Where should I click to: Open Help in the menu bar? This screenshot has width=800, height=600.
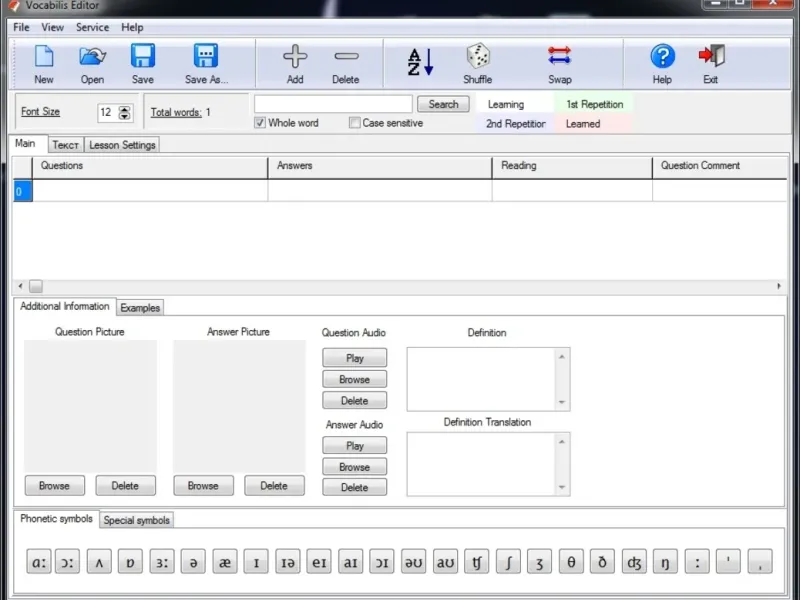pyautogui.click(x=132, y=28)
